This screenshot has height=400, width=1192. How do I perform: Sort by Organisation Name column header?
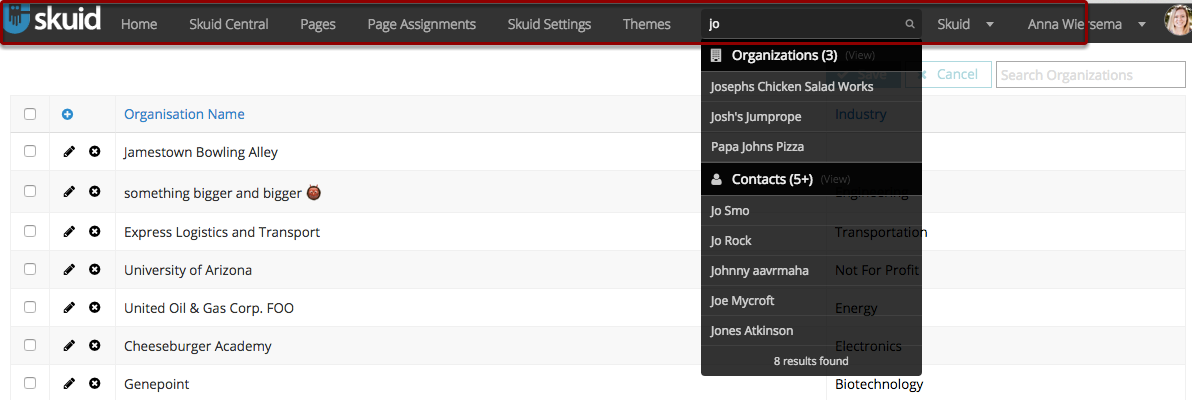184,114
